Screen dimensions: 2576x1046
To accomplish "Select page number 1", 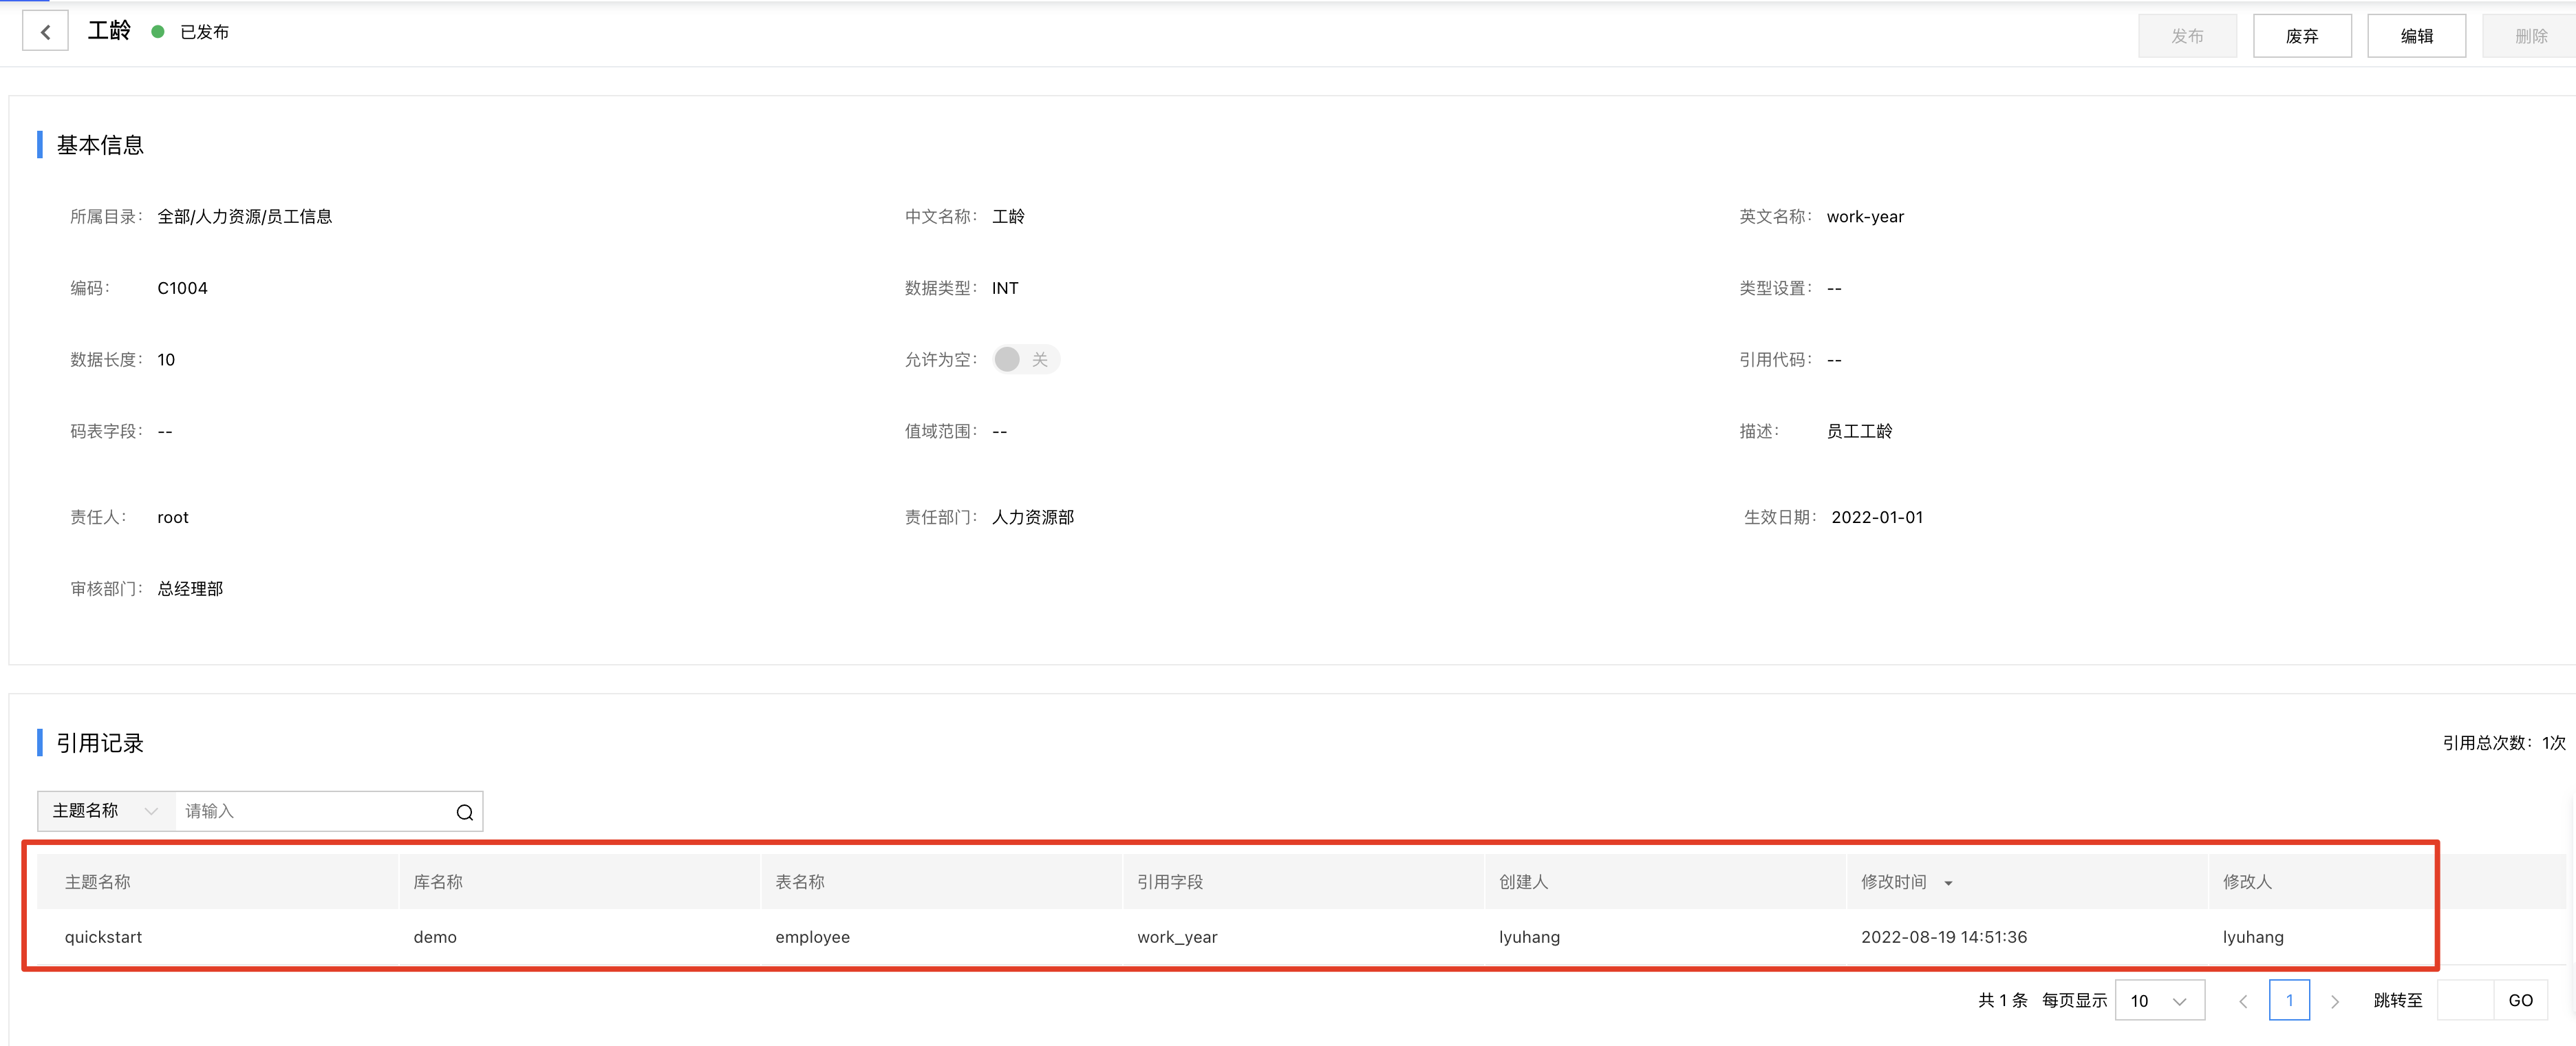I will pos(2289,1000).
